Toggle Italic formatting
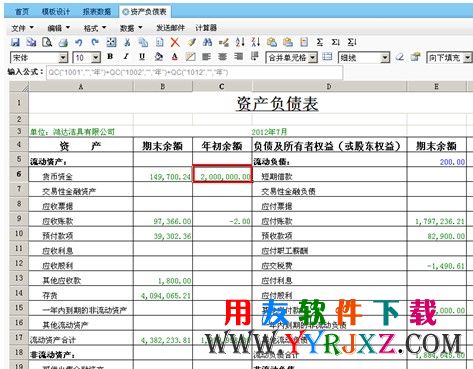 (126, 57)
